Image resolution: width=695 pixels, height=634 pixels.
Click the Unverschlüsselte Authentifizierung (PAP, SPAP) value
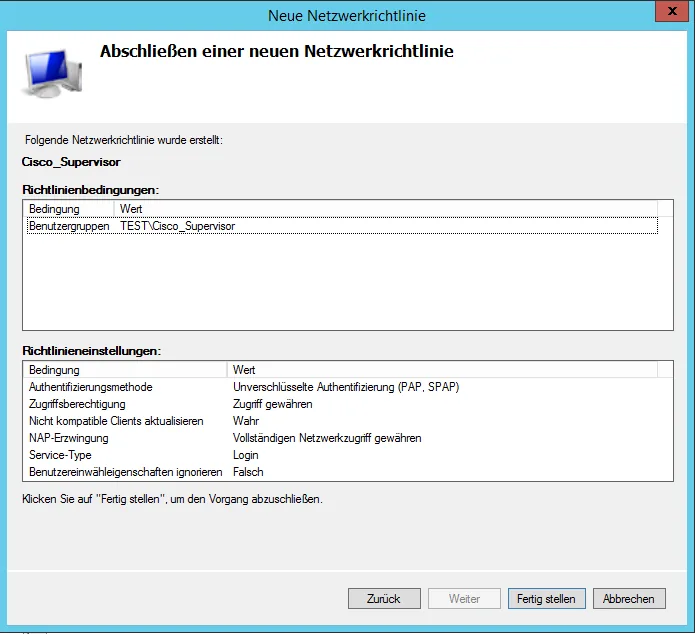[x=346, y=387]
